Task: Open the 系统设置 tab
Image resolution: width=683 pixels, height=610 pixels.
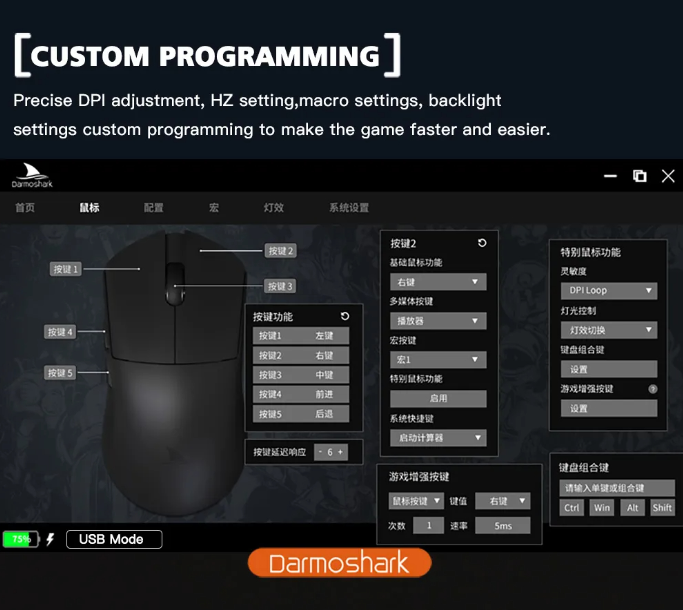Action: [349, 207]
